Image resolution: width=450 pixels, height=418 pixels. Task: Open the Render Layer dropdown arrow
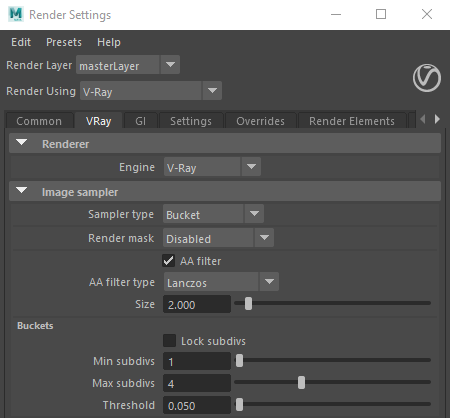coord(170,65)
